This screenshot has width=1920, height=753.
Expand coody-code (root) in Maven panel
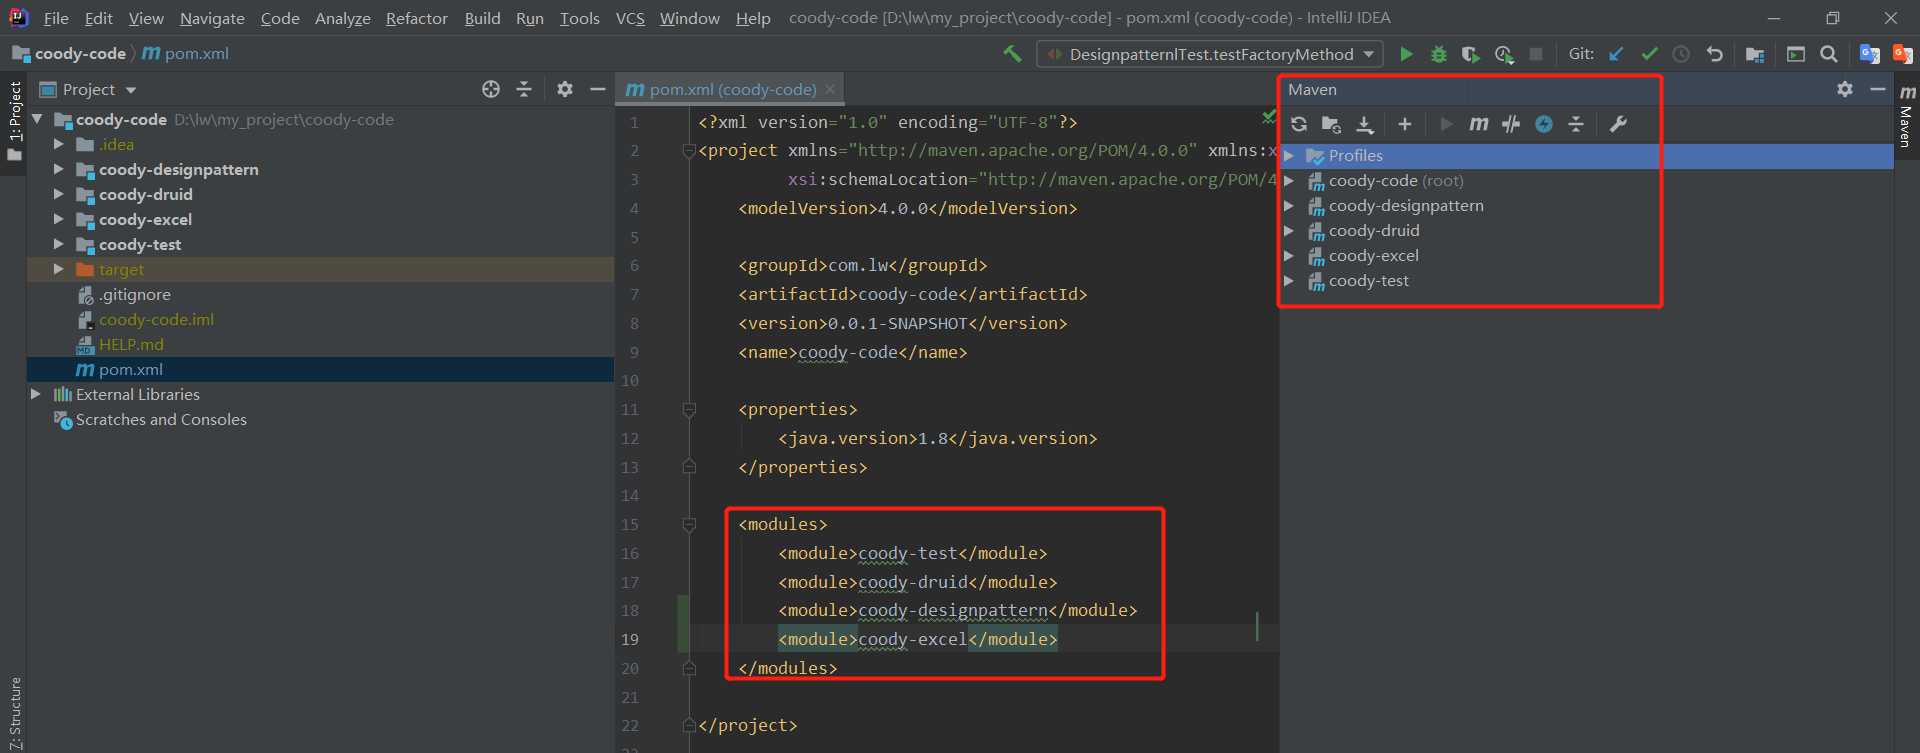click(x=1289, y=181)
